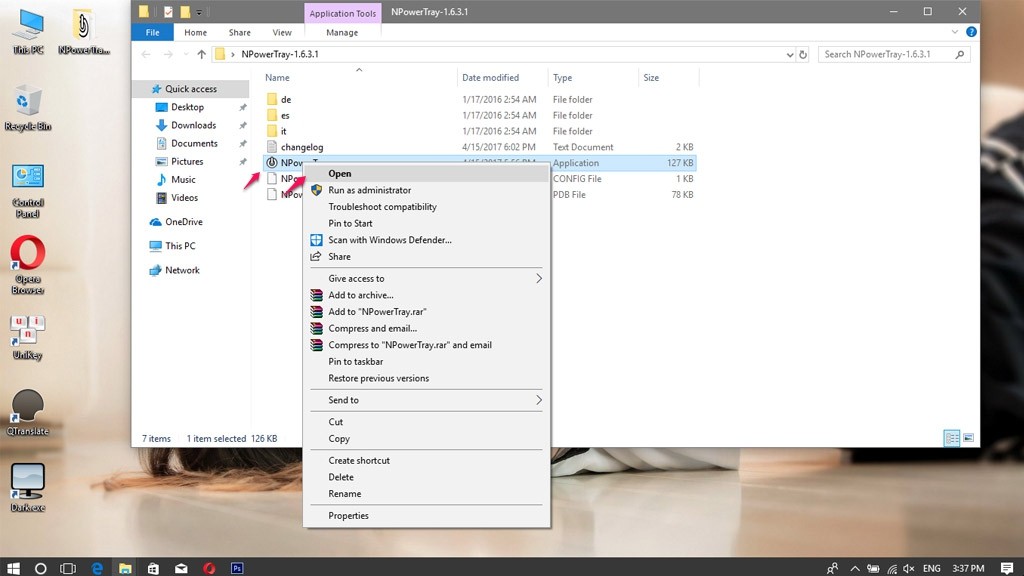Screen dimensions: 1024x576
Task: Open the View ribbon tab
Action: [x=282, y=32]
